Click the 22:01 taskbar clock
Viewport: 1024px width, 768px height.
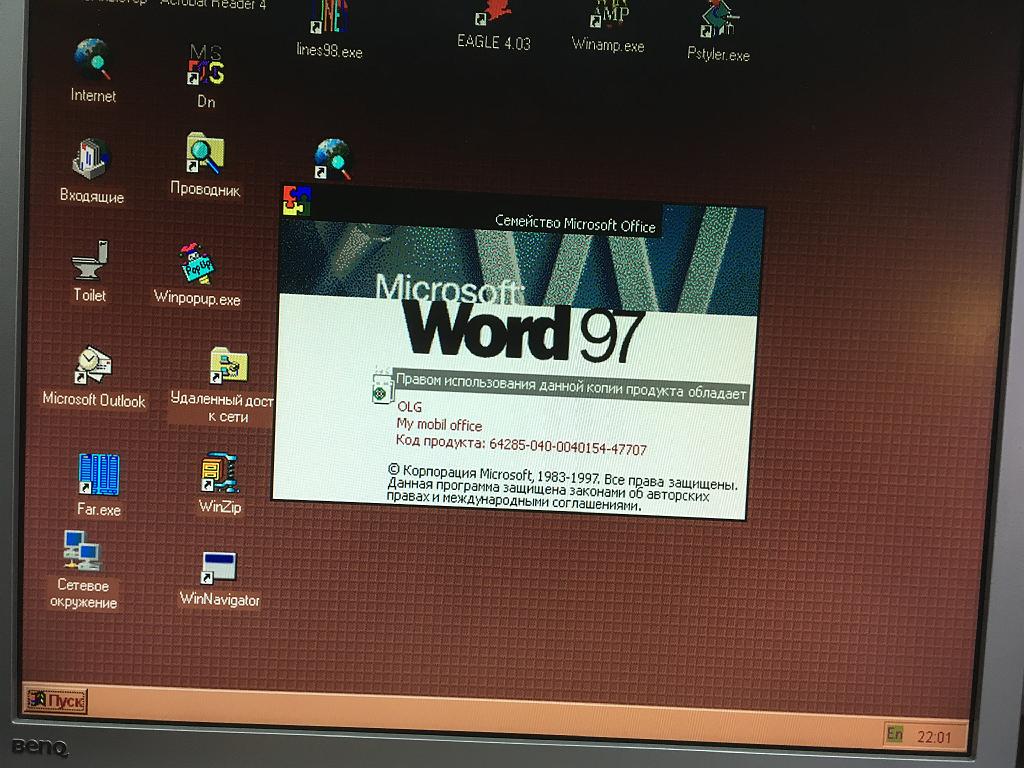934,737
